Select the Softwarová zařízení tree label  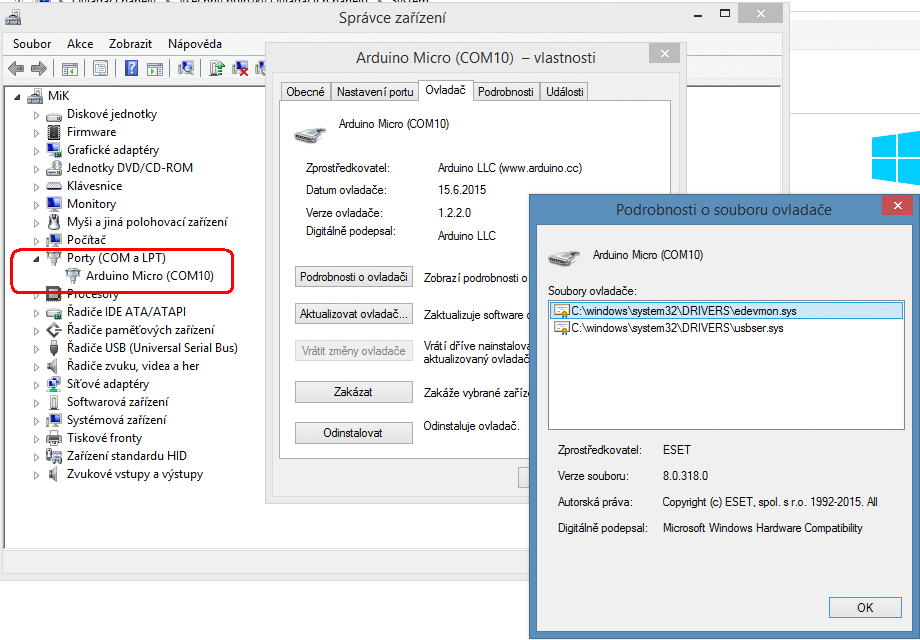pyautogui.click(x=117, y=402)
